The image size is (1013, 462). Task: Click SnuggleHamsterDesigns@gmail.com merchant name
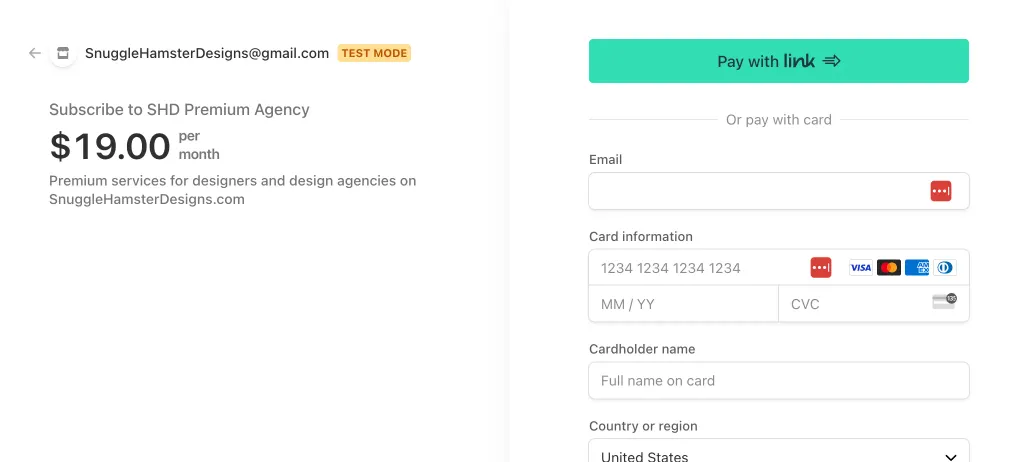click(207, 53)
